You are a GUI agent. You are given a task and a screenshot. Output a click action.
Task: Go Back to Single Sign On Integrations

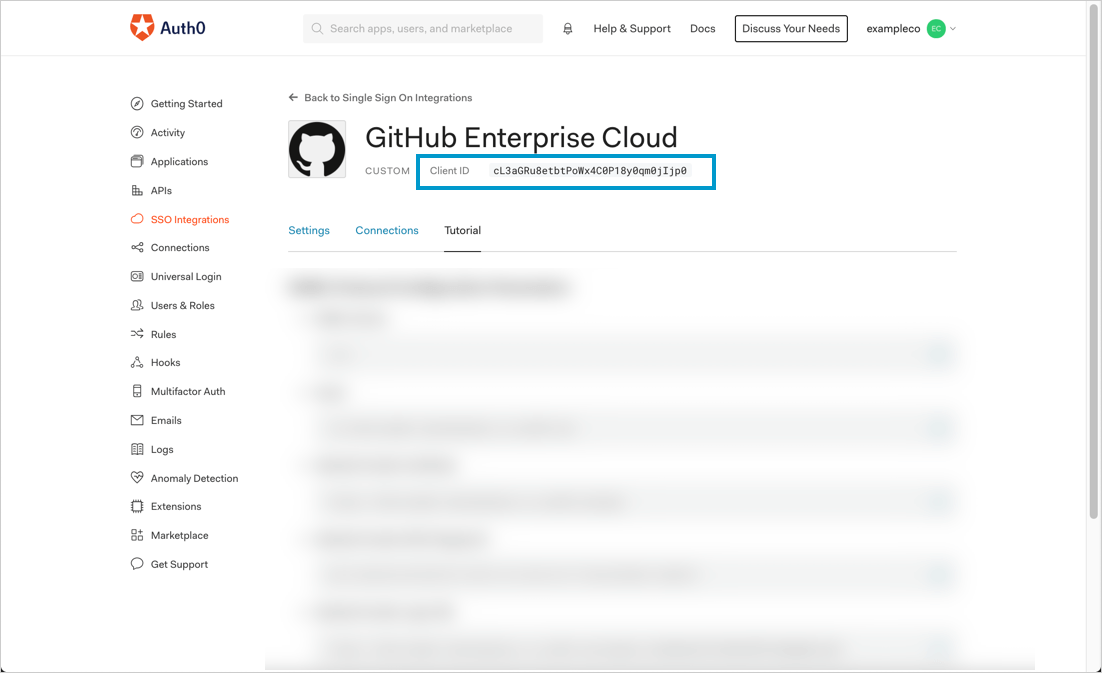pyautogui.click(x=388, y=98)
